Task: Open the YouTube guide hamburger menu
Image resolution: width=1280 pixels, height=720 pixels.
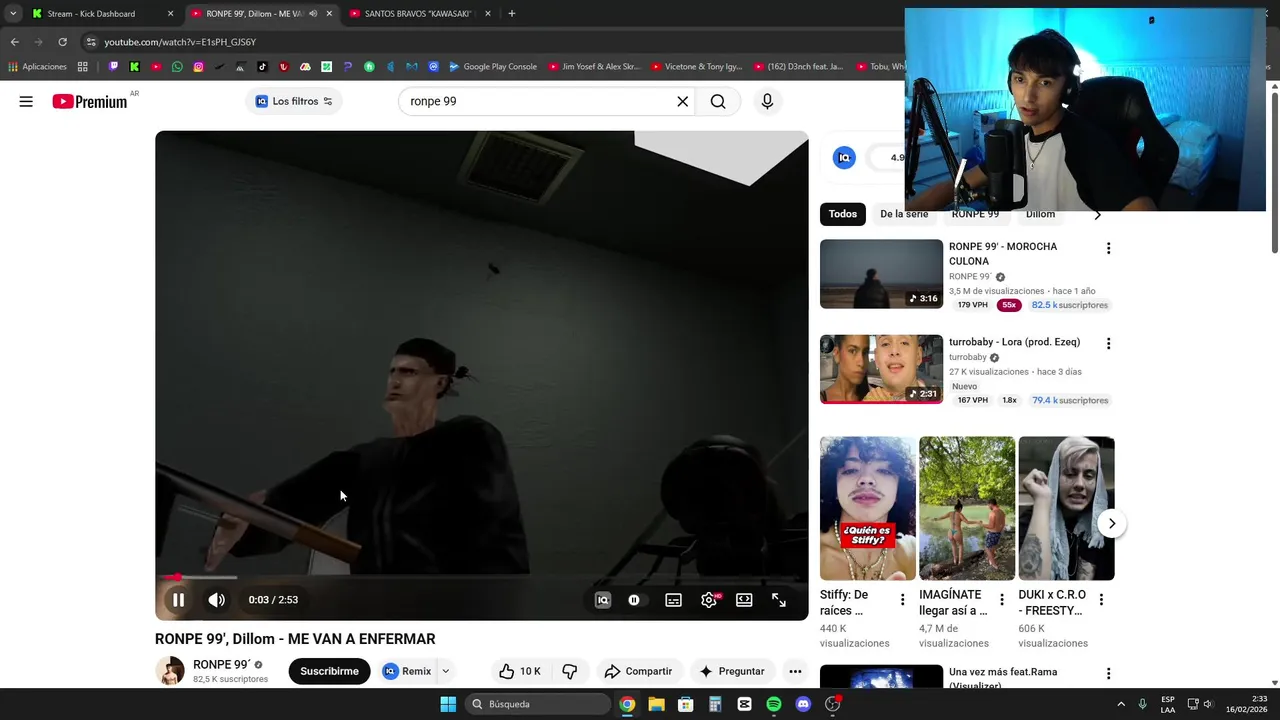Action: [26, 101]
